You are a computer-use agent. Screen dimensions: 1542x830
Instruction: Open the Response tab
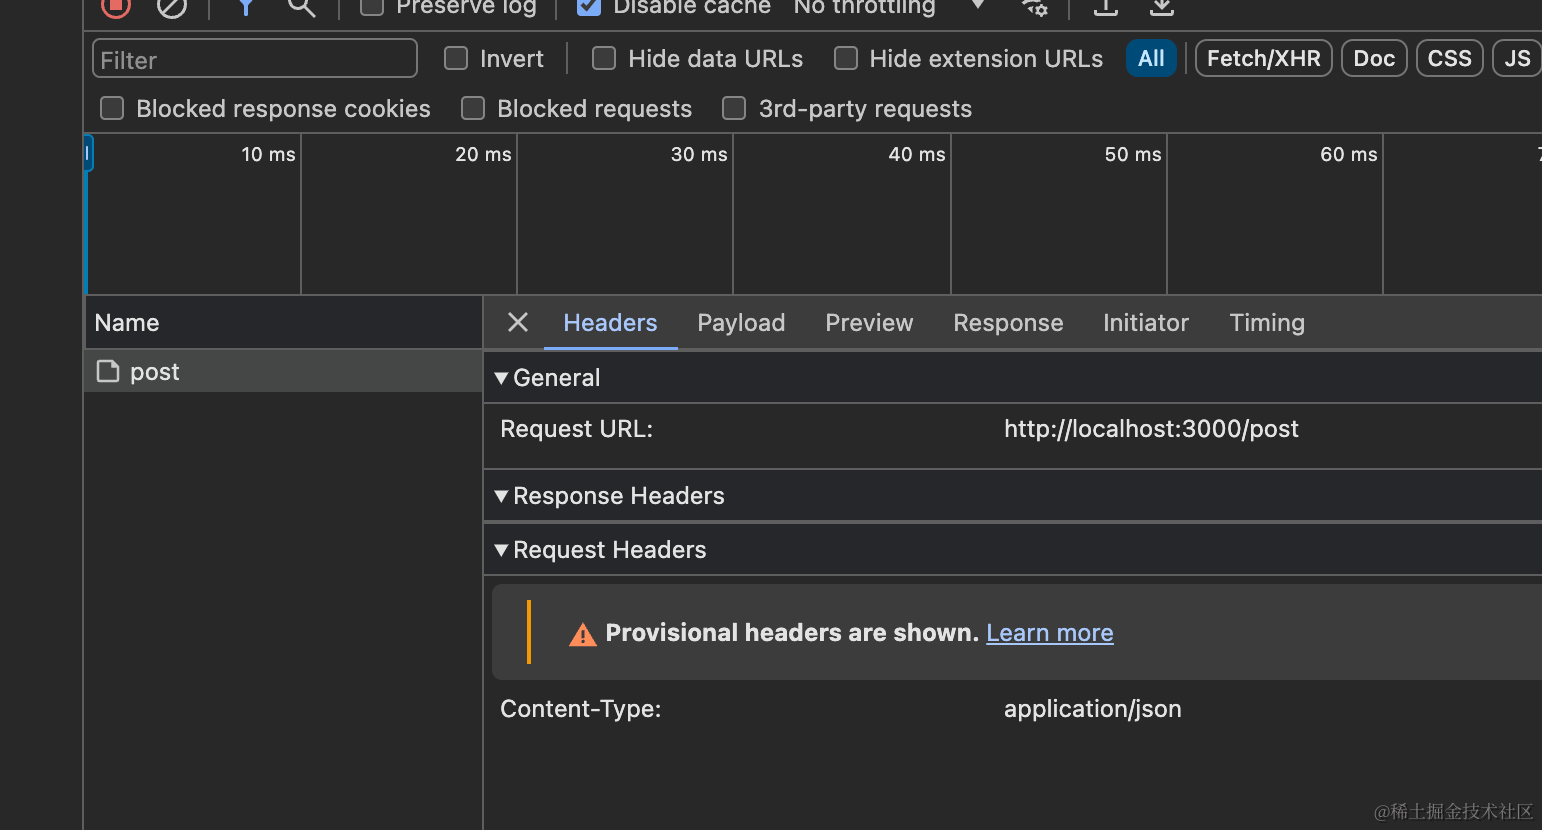1008,322
